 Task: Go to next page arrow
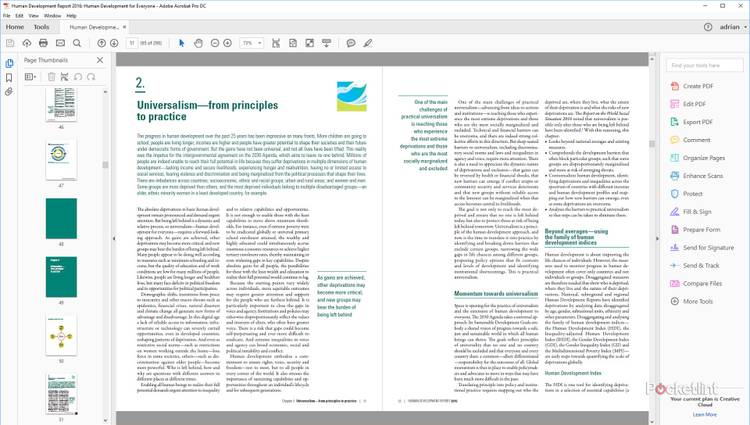click(114, 43)
